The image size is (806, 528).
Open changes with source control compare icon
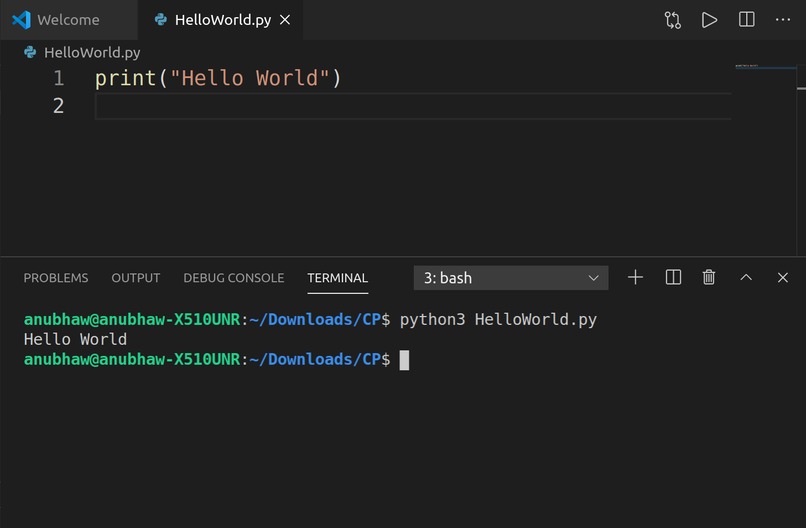[x=672, y=20]
